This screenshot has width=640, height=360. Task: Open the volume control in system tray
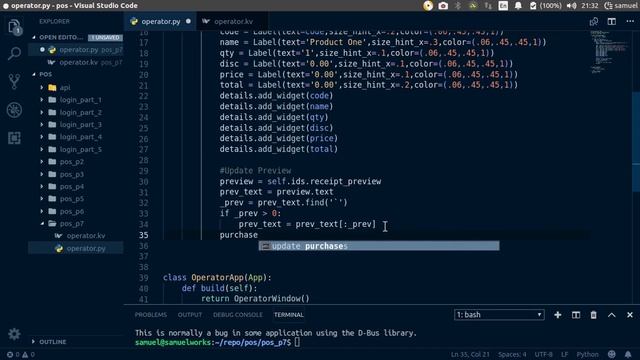571,6
